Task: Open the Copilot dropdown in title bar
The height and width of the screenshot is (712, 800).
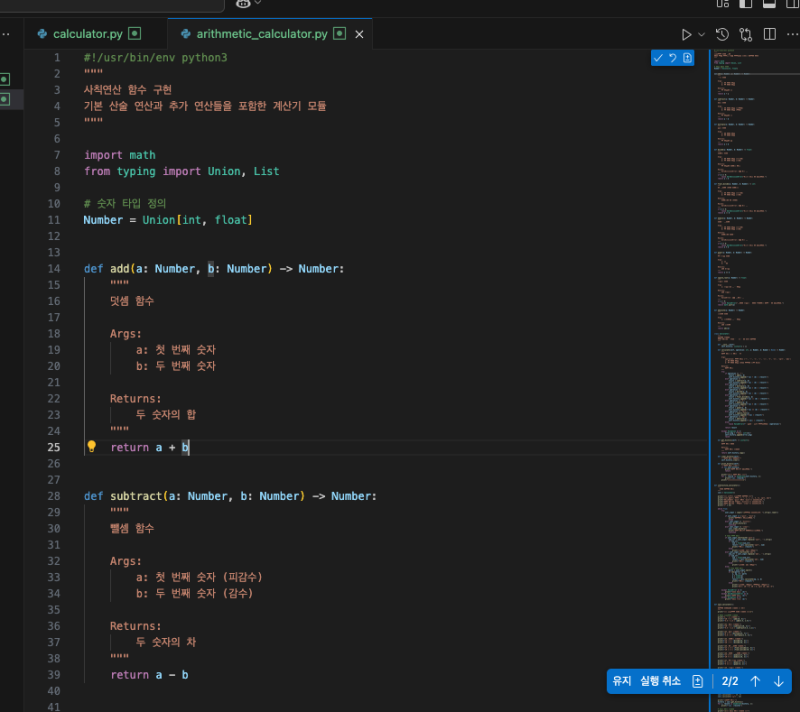Action: (258, 4)
